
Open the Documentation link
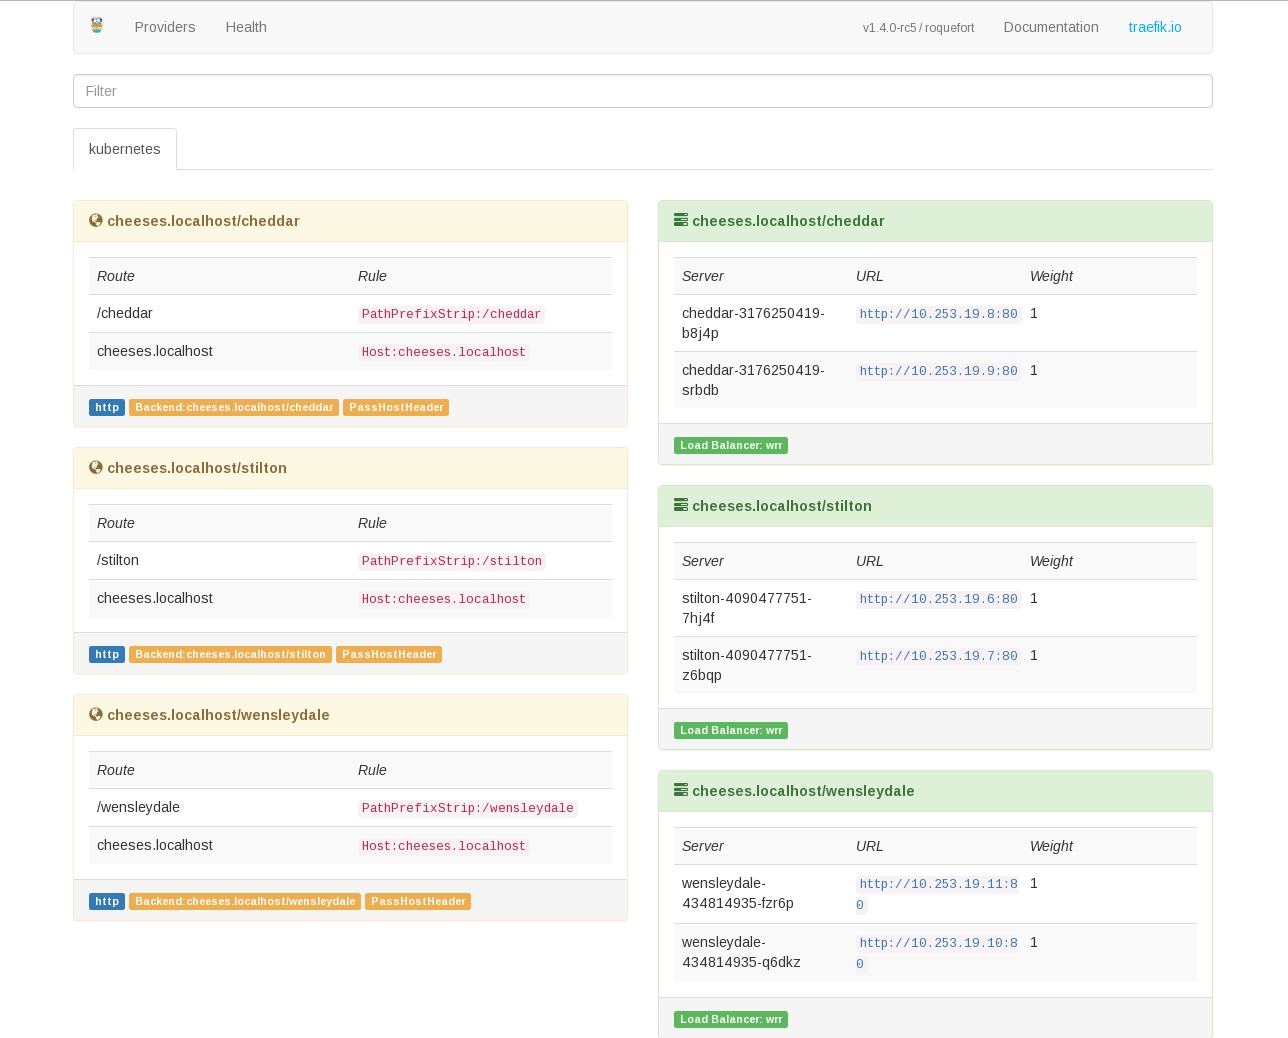coord(1051,27)
